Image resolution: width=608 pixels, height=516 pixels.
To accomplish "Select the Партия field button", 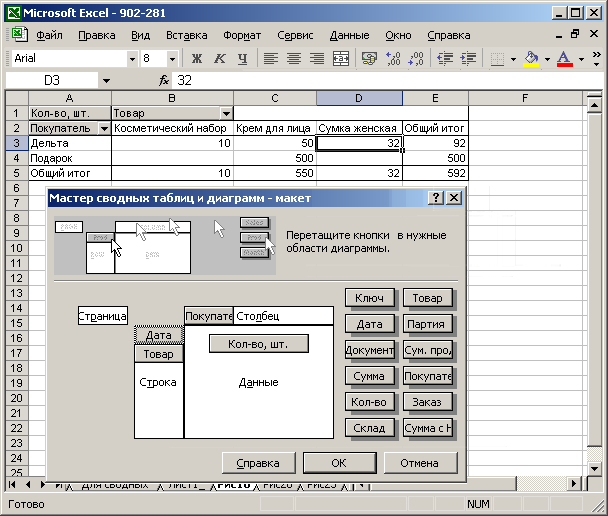I will click(428, 324).
